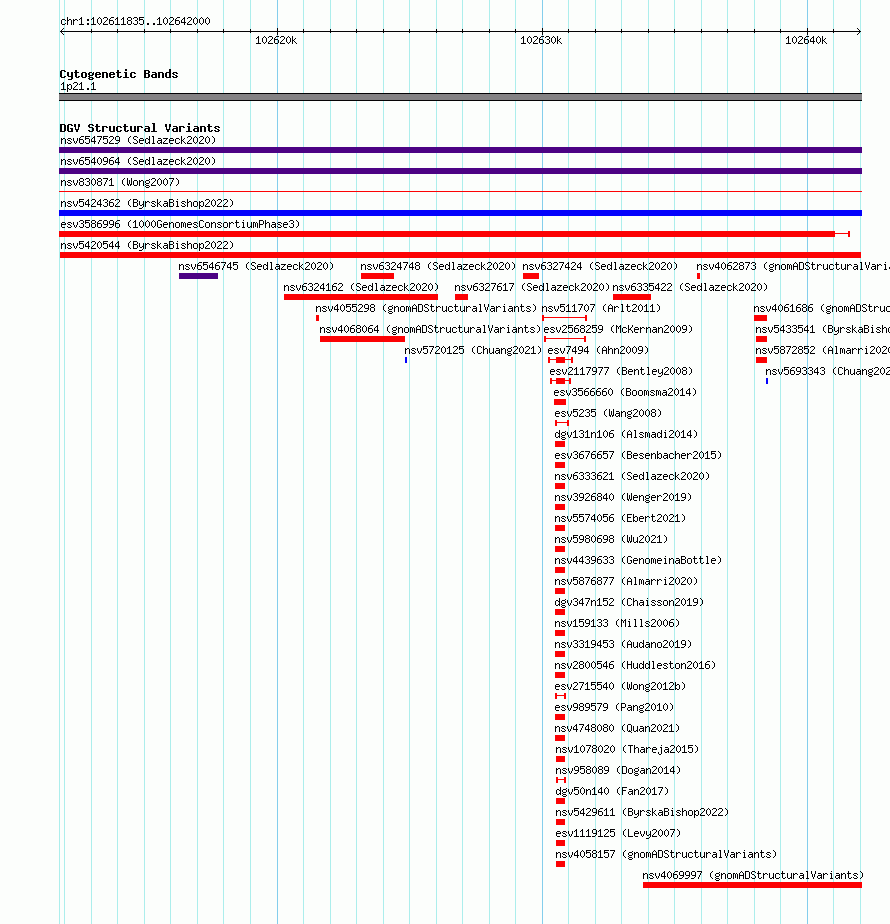Click the nsv3926840 (Wenger2019) label
This screenshot has width=890, height=924.
tap(624, 497)
